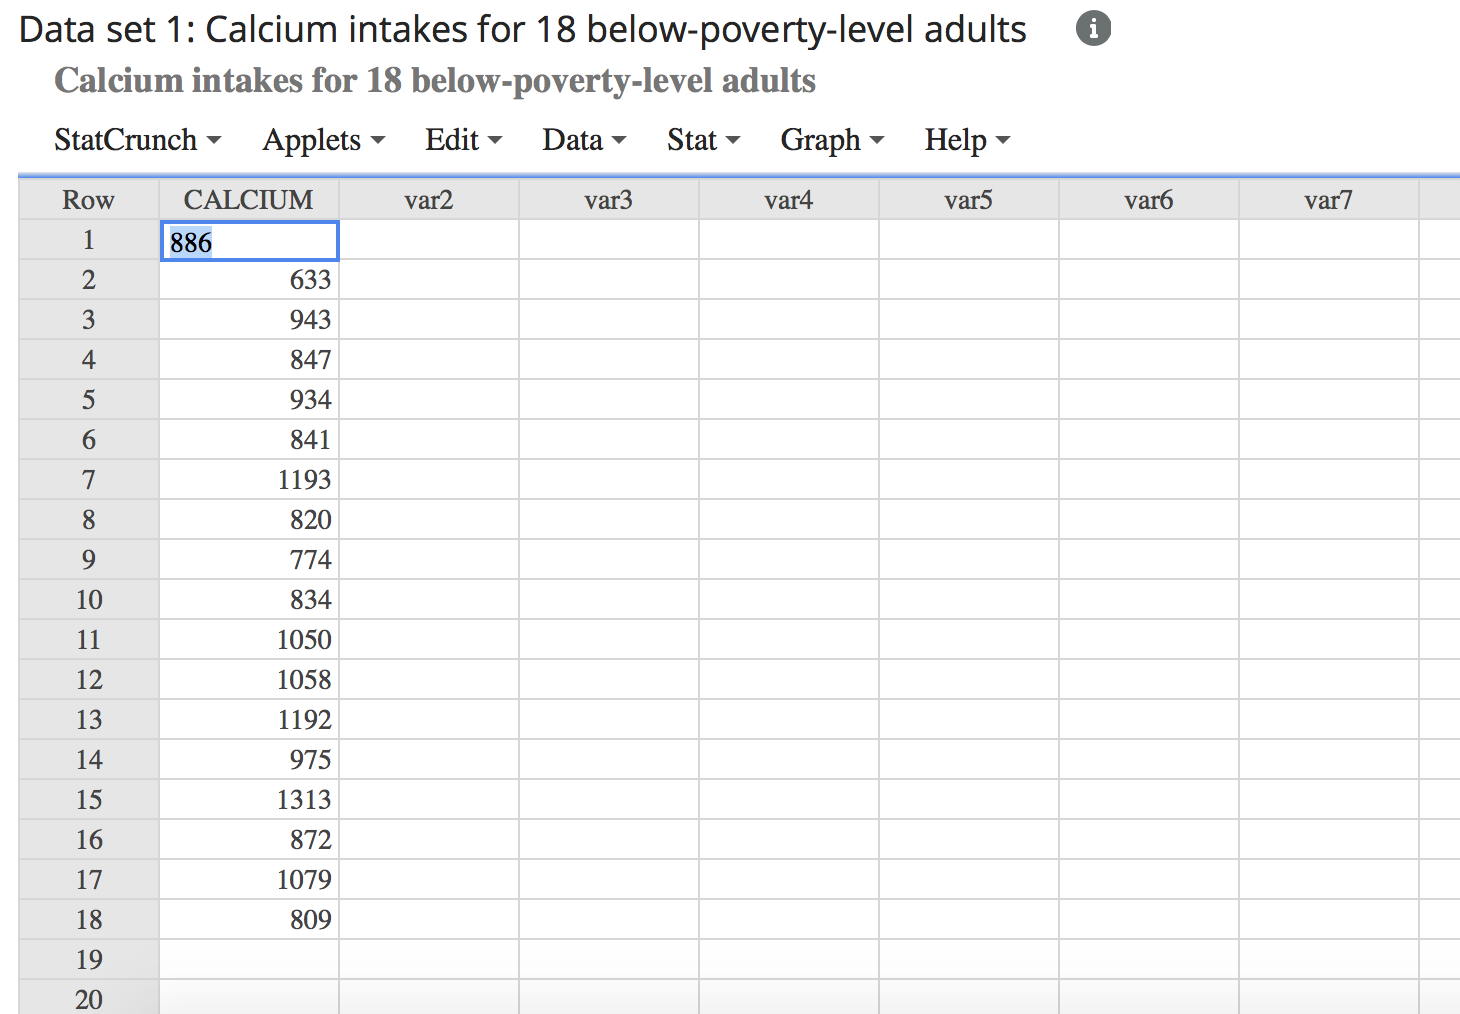This screenshot has height=1014, width=1460.
Task: Click the cell showing 847
Action: pyautogui.click(x=249, y=360)
